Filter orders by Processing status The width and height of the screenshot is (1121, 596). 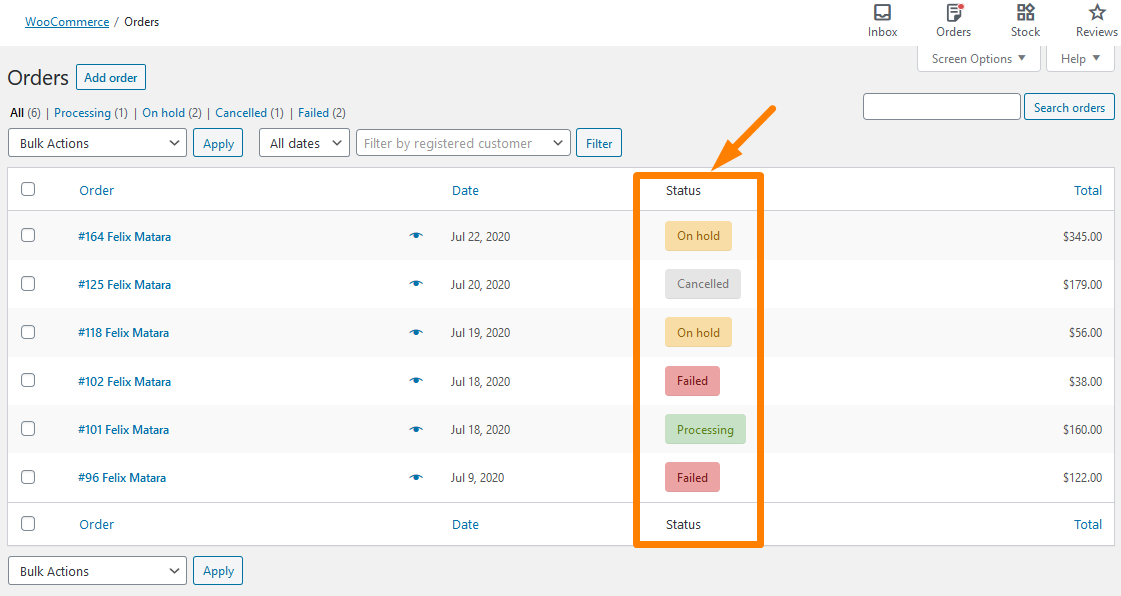82,113
